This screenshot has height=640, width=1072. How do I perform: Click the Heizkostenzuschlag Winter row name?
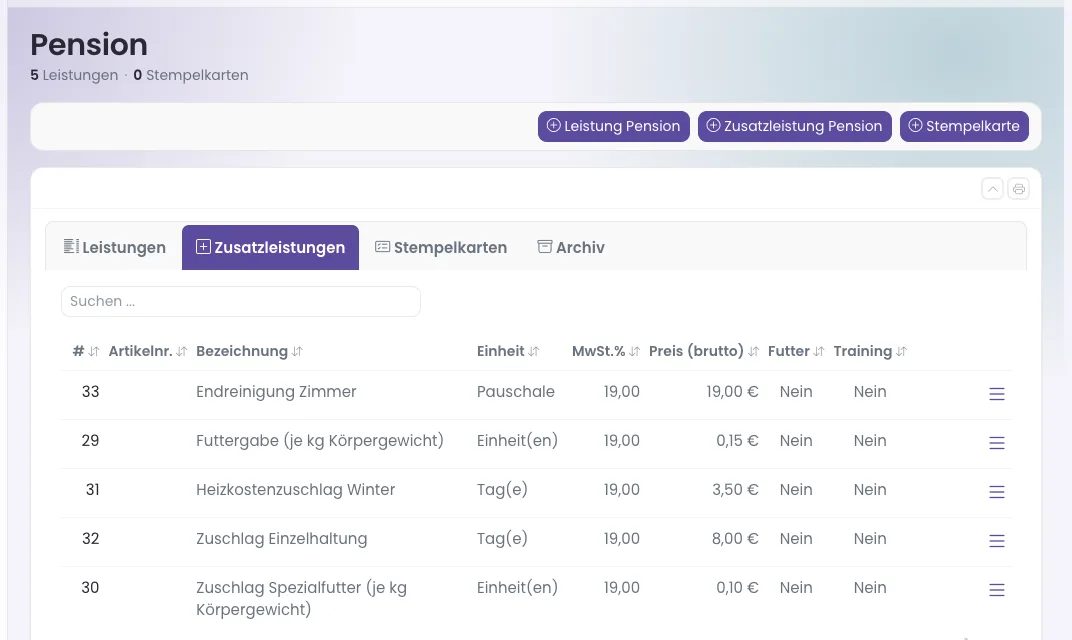click(295, 490)
